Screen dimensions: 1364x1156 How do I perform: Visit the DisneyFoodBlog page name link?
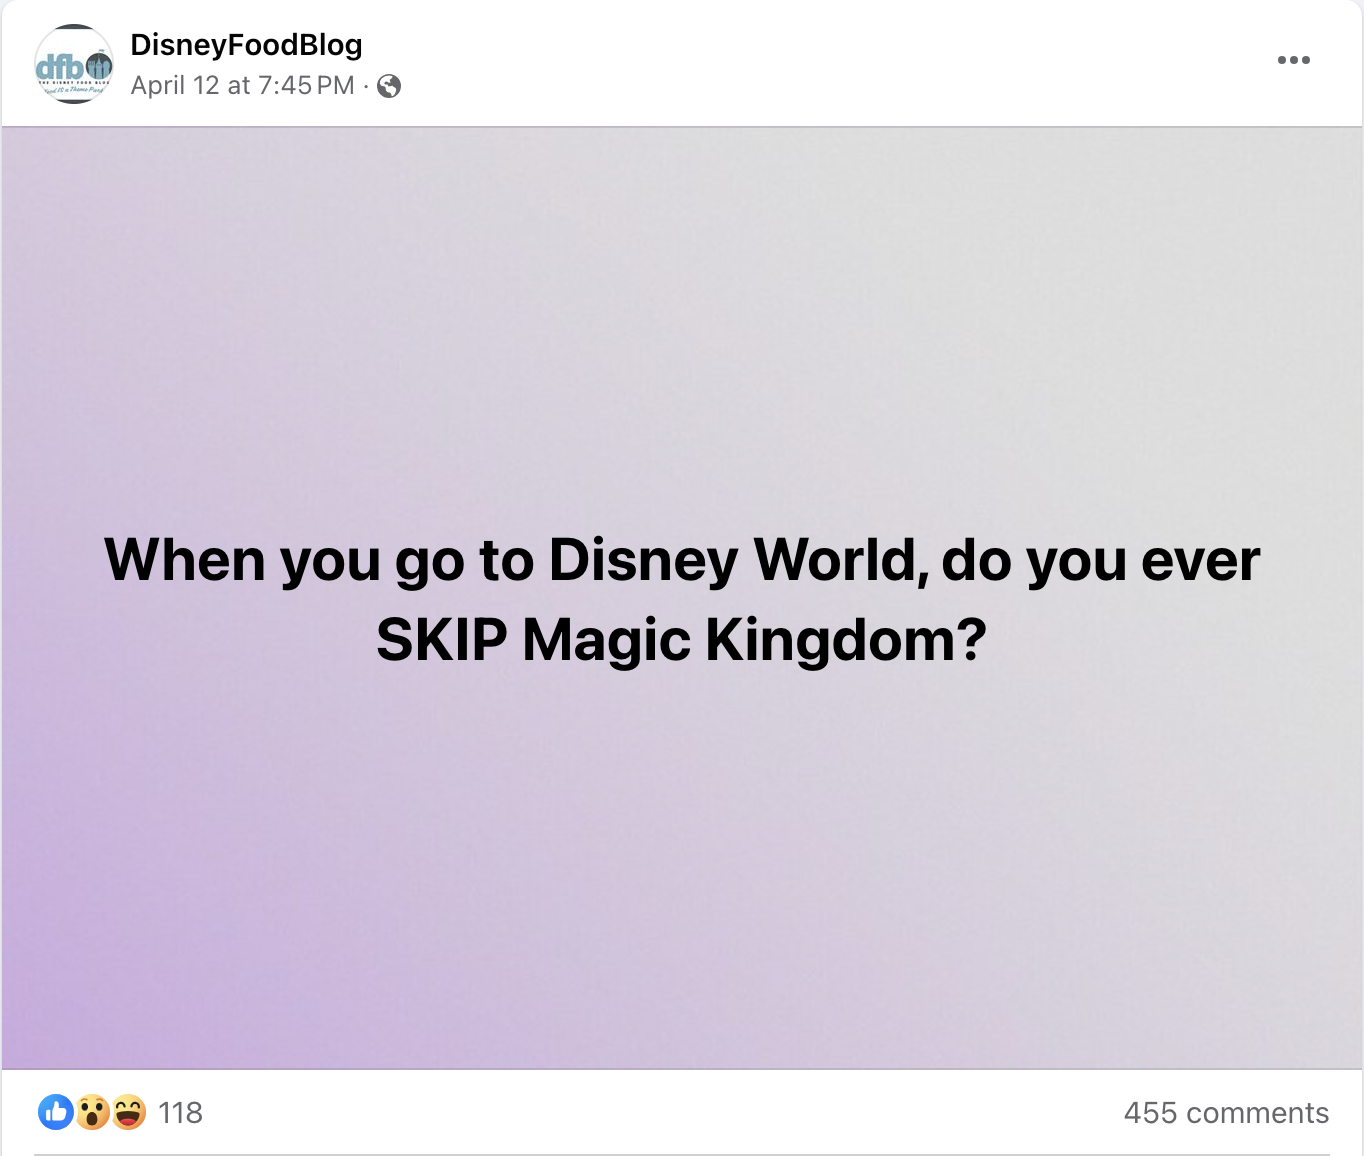[246, 45]
